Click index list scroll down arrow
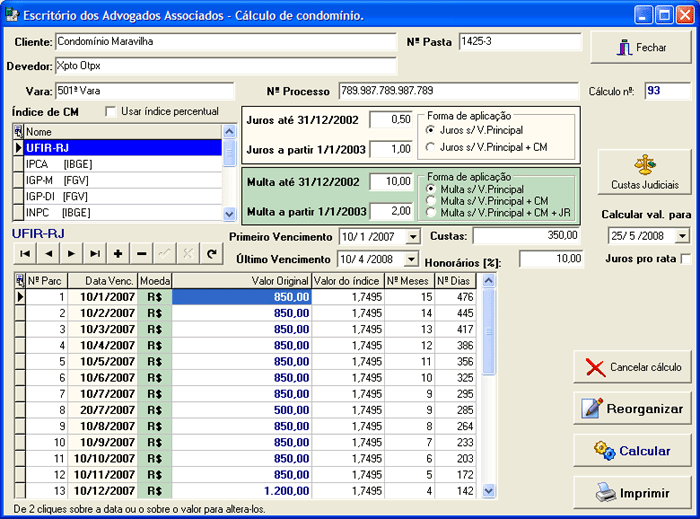 [x=229, y=214]
